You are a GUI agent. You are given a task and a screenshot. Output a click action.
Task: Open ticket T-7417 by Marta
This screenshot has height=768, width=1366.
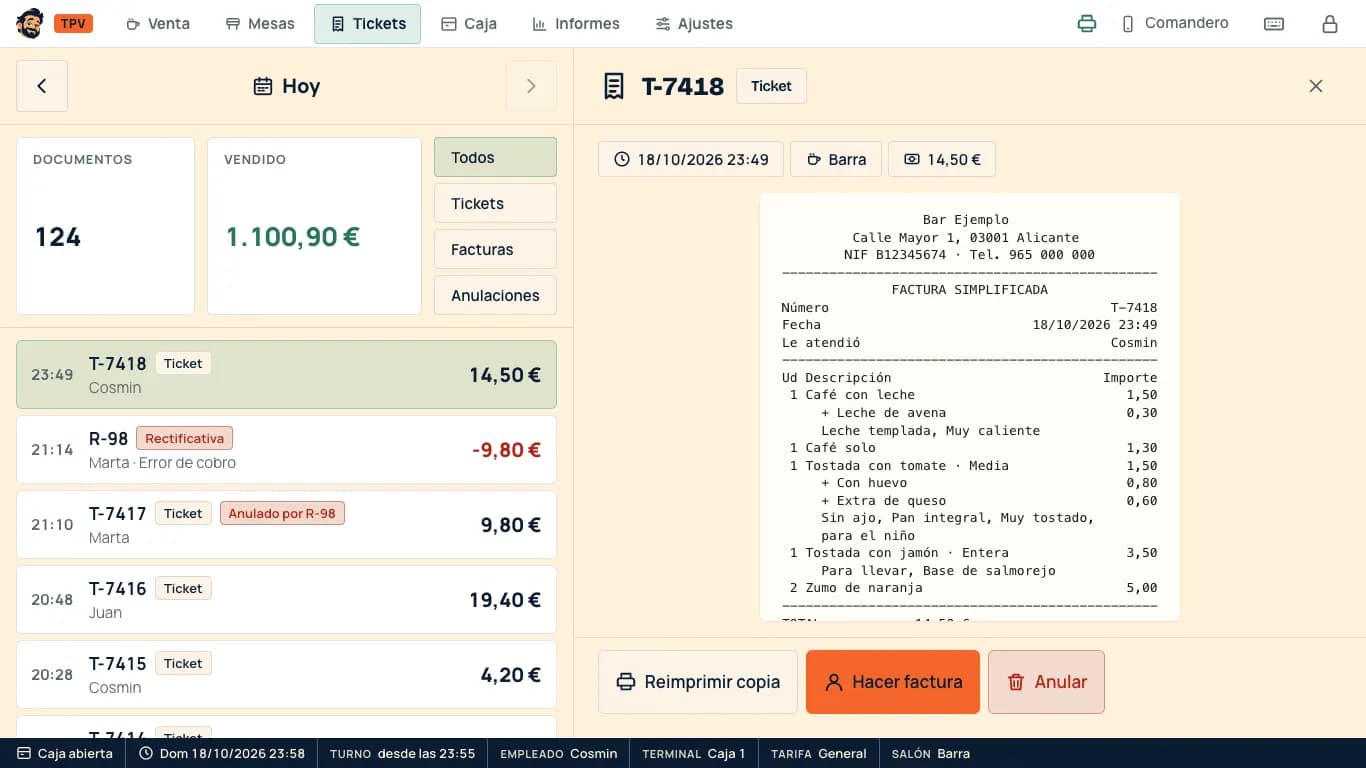pyautogui.click(x=286, y=525)
